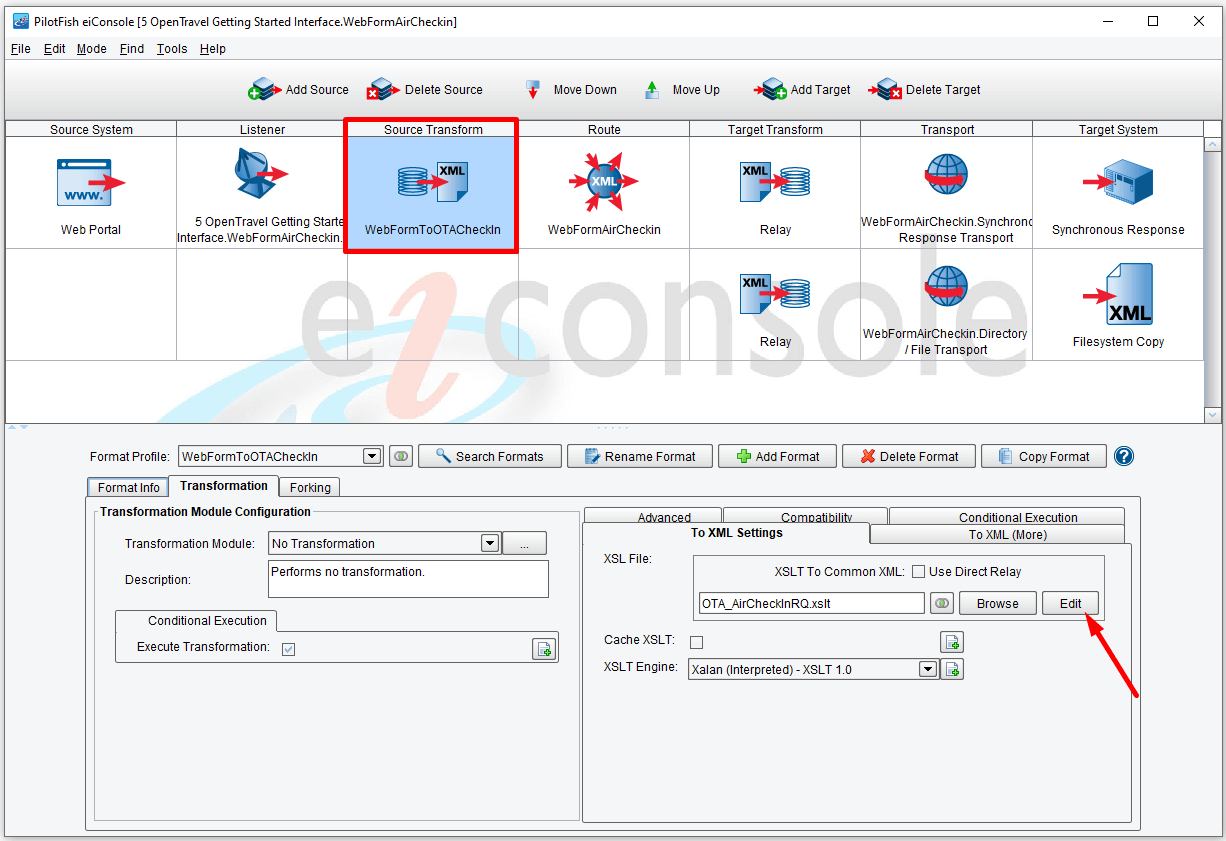Click the scroll-down arrow of the grid scrollbar

coord(1213,414)
